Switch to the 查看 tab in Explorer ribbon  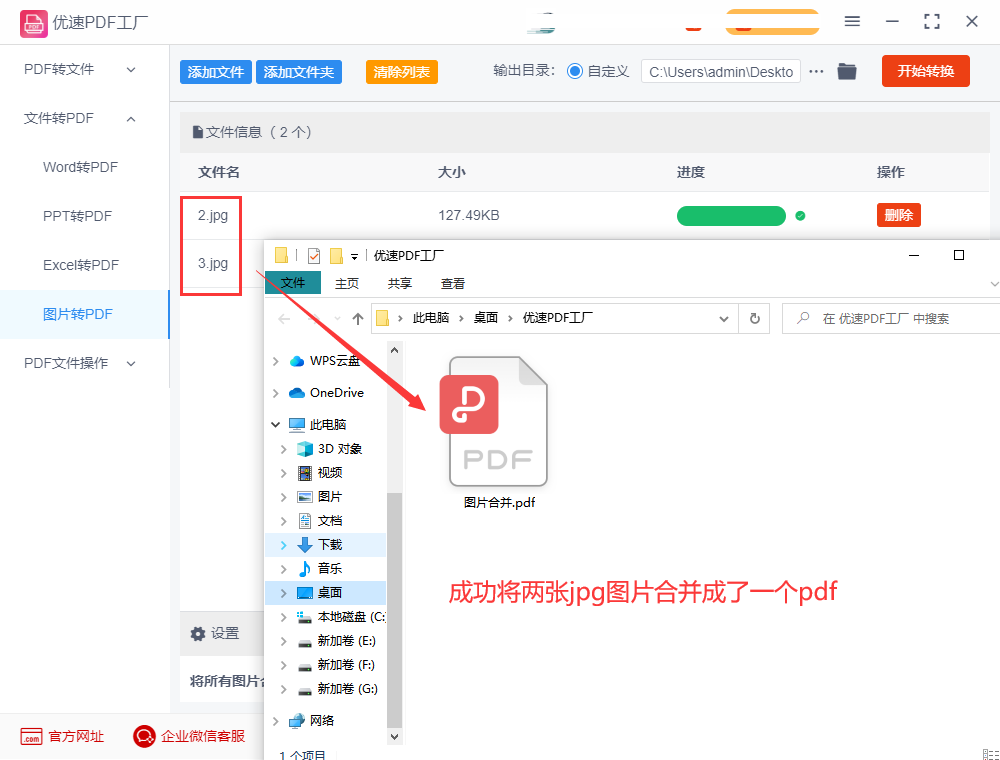click(452, 283)
